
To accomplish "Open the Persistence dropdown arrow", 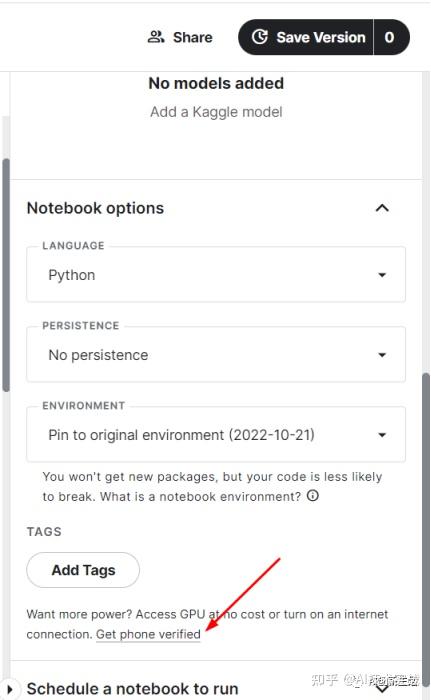I will [x=382, y=355].
